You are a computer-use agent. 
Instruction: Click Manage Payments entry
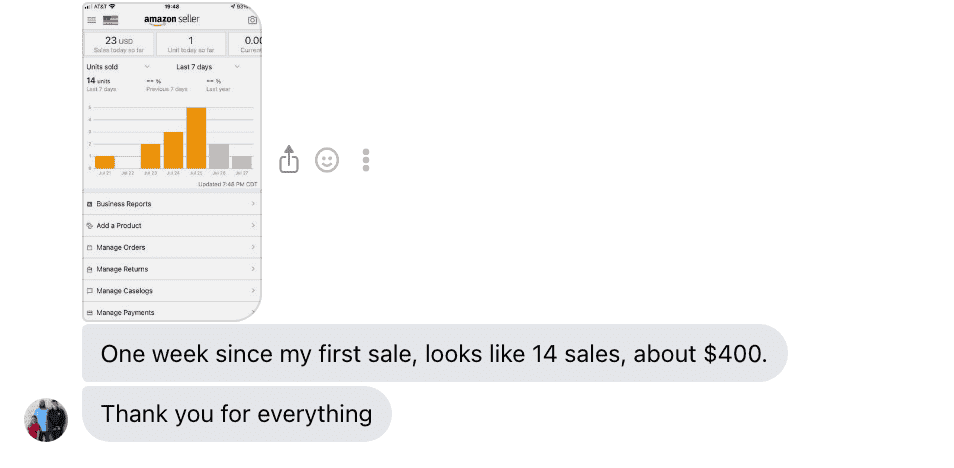[x=170, y=312]
